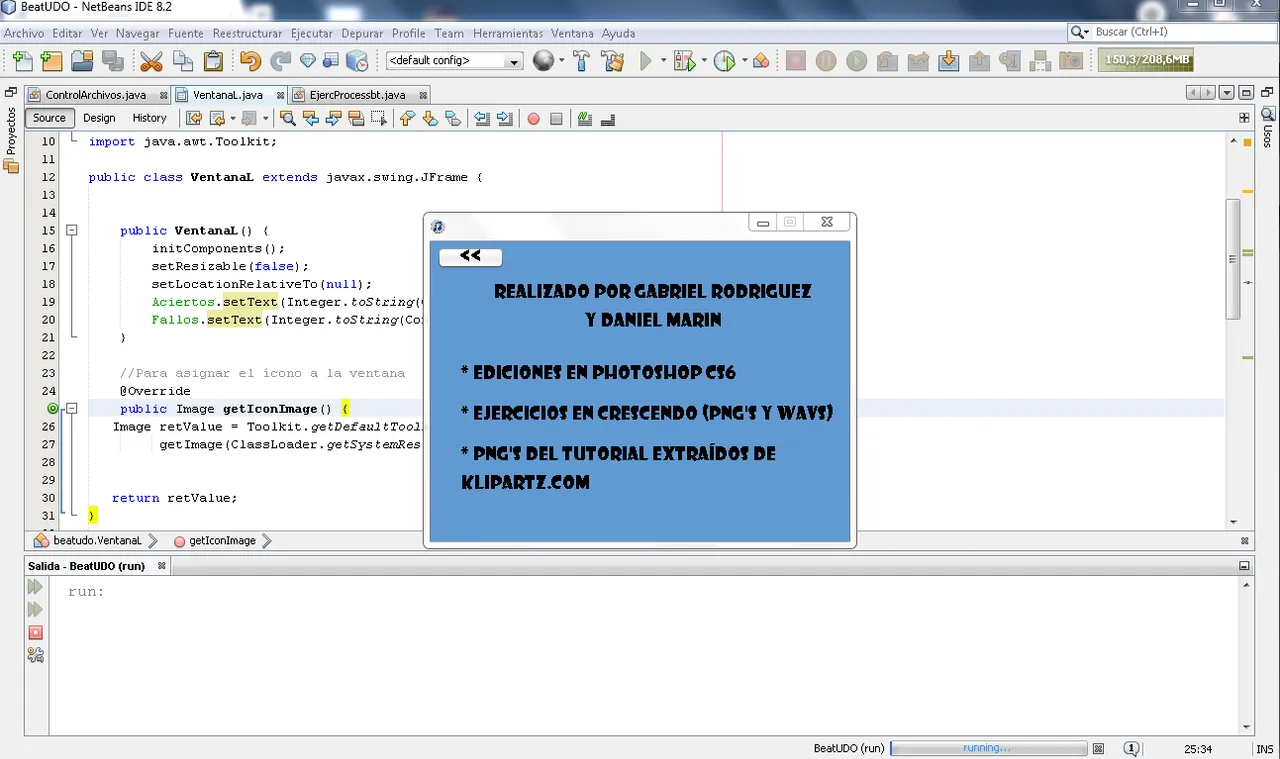Screen dimensions: 1280x759
Task: Open the Reestructurar menu
Action: 248,33
